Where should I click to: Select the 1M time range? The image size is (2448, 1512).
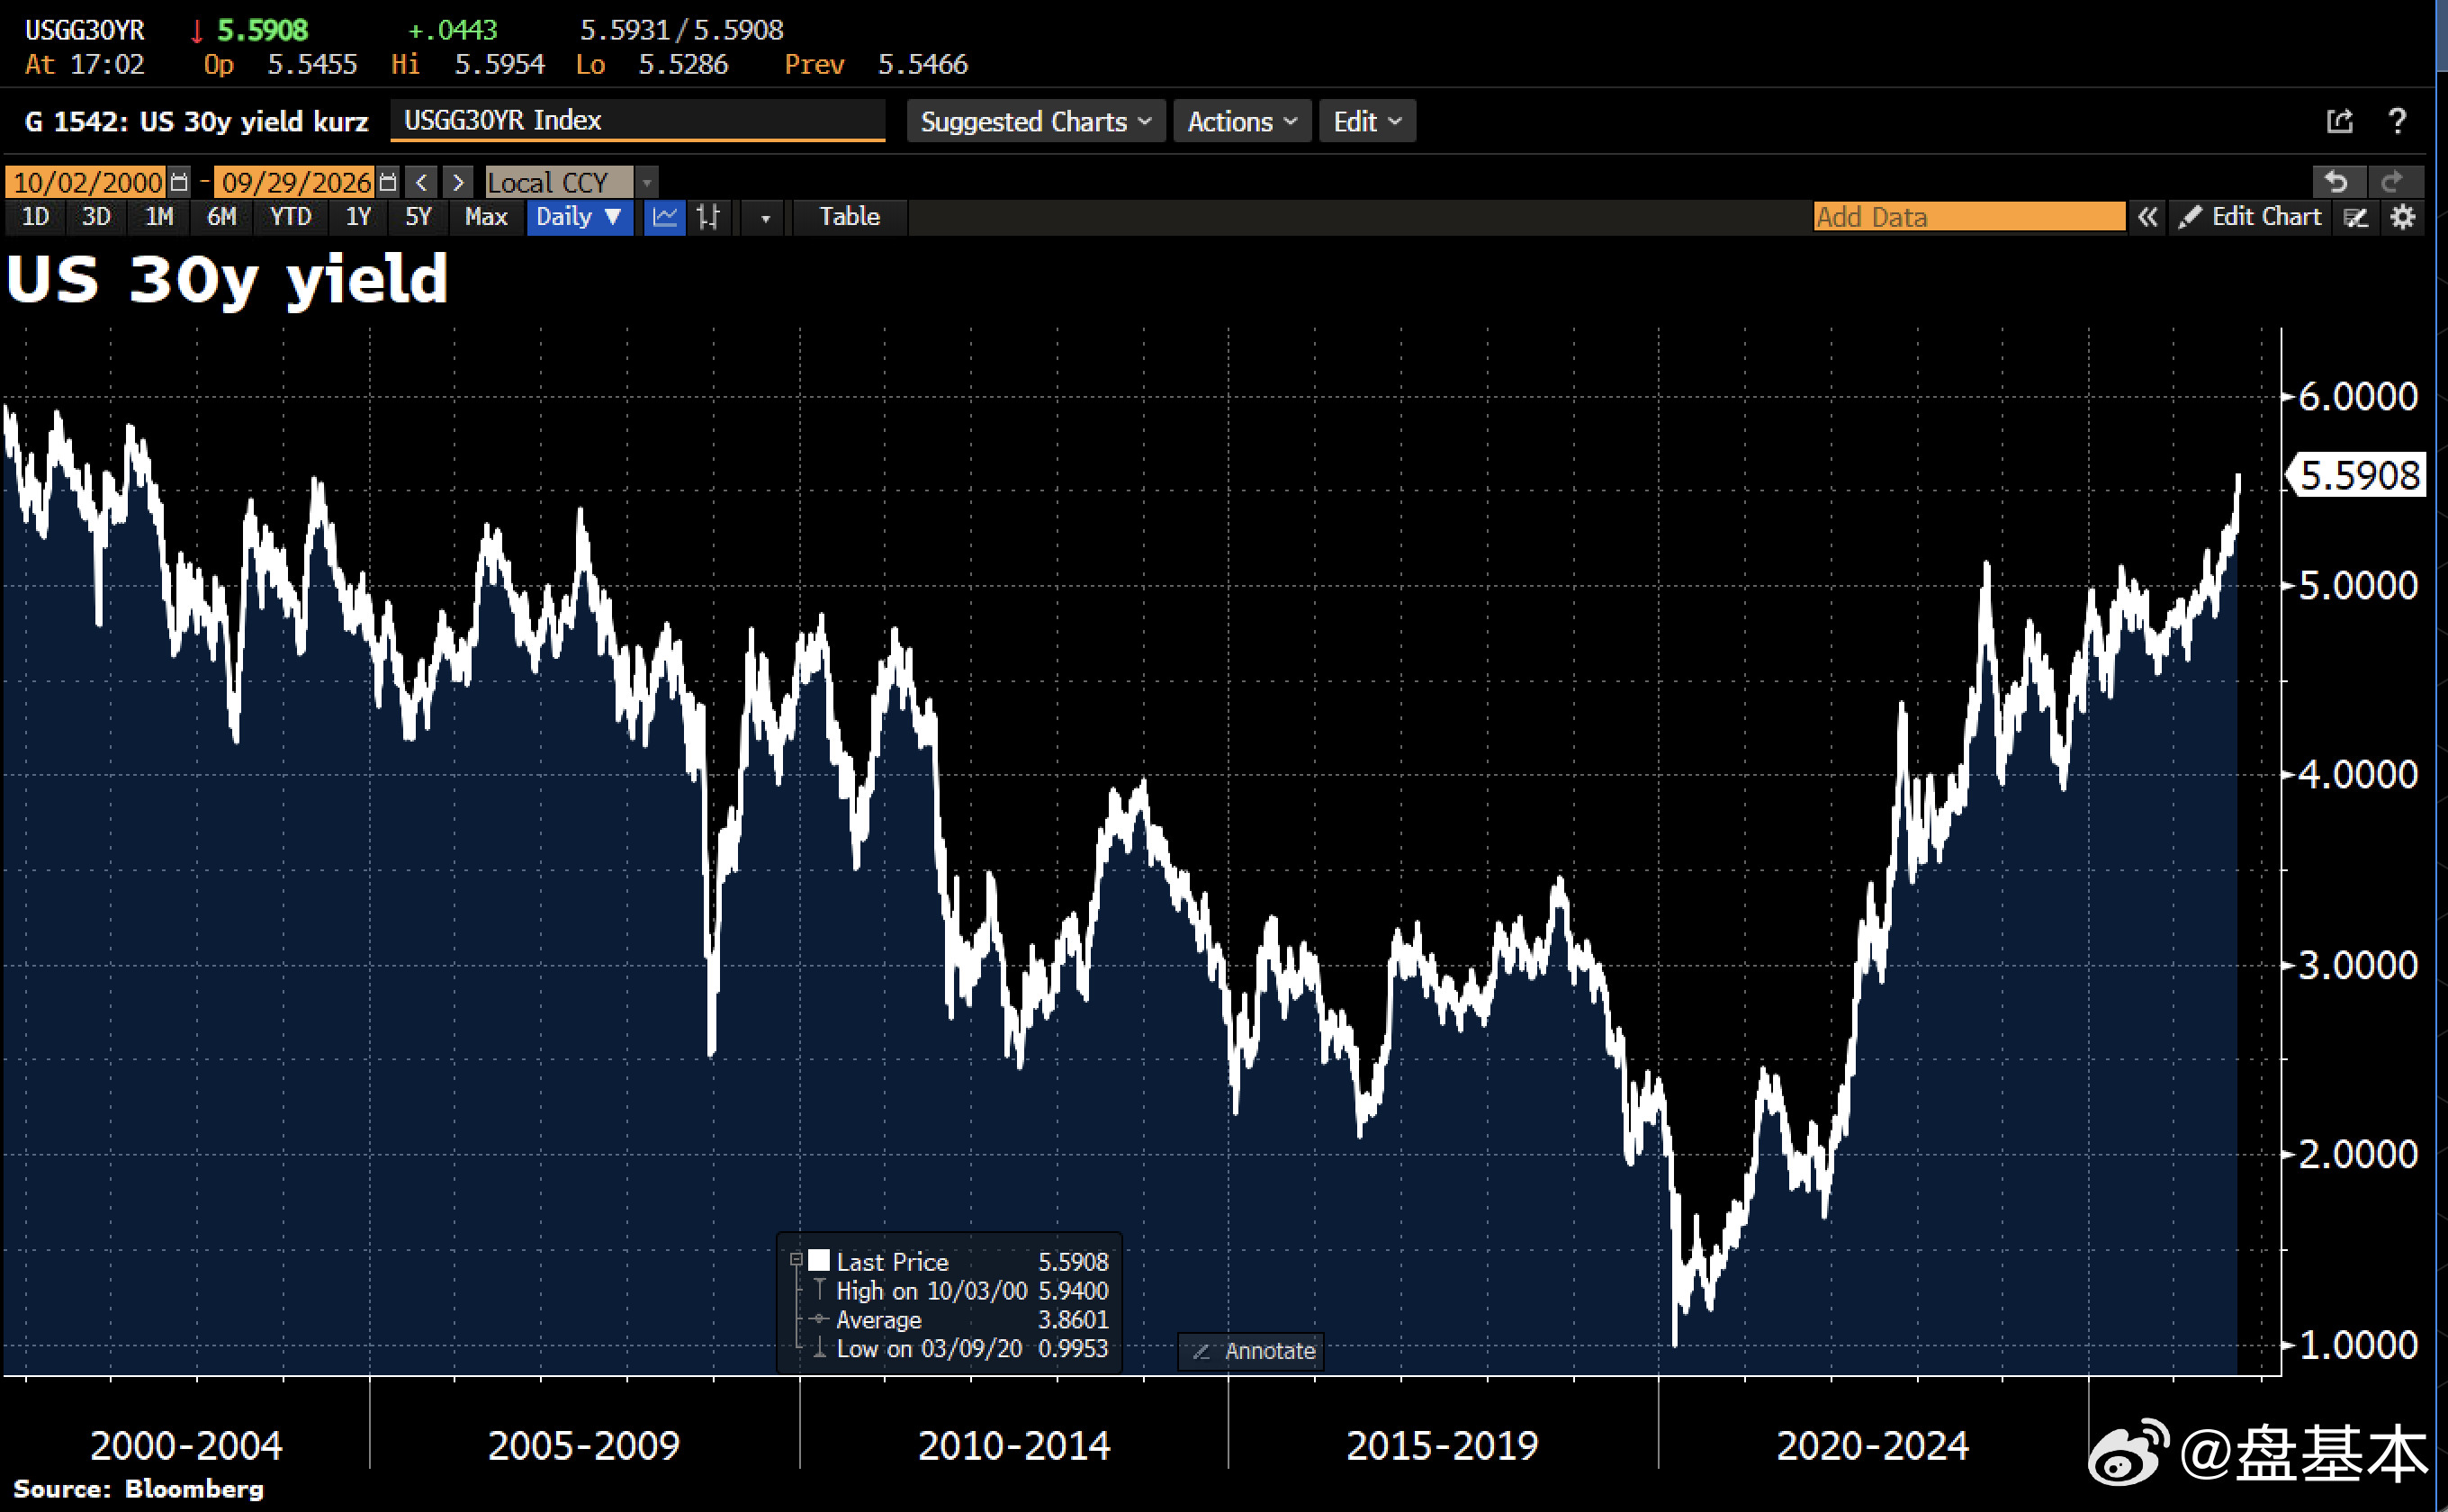coord(159,217)
